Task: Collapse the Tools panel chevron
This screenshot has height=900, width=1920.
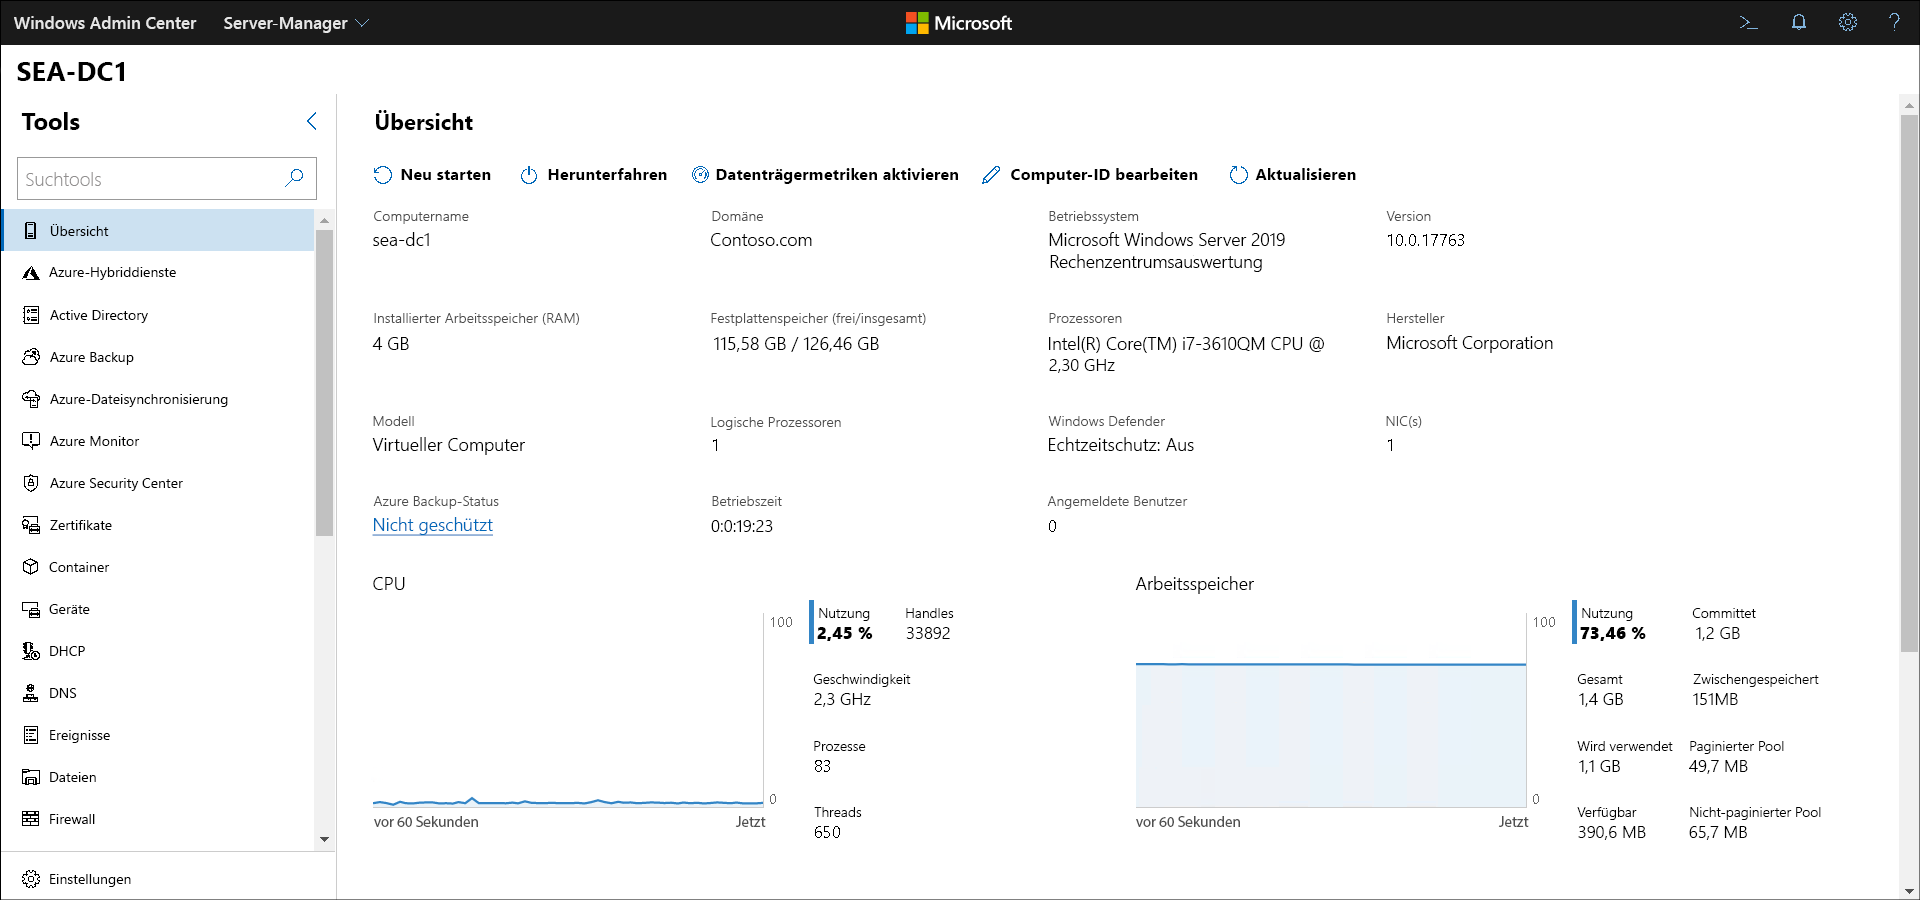Action: coord(311,121)
